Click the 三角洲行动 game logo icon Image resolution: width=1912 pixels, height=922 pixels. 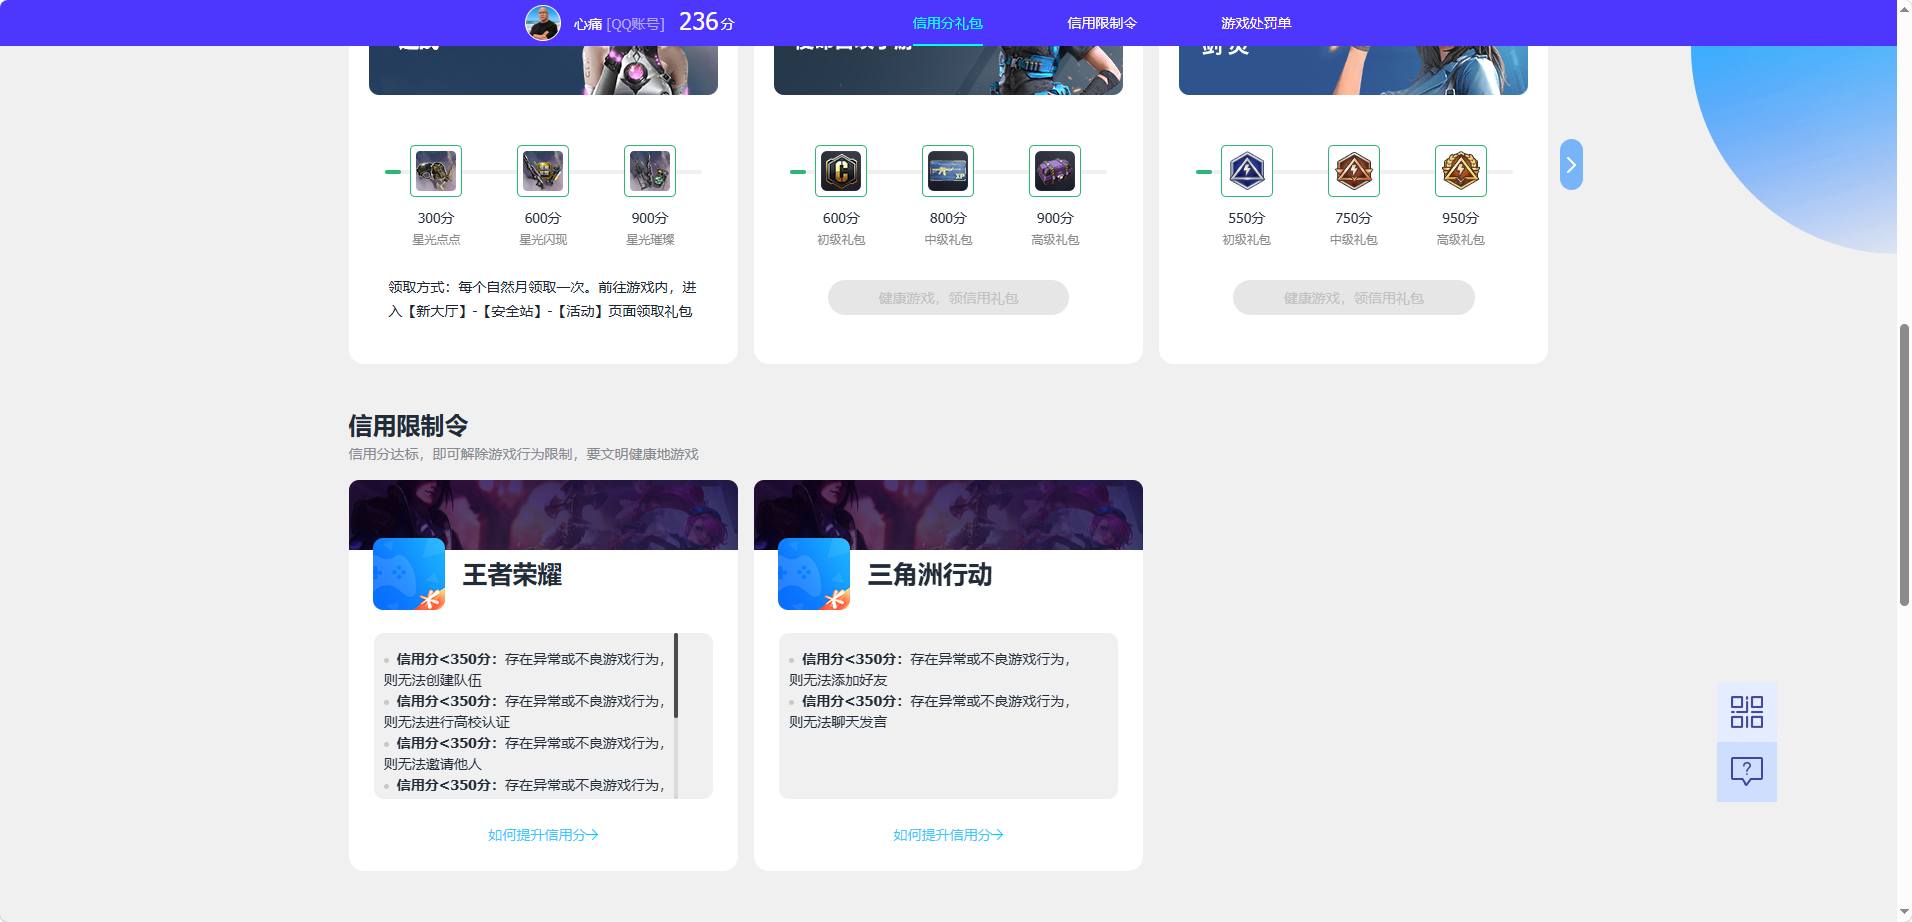(x=814, y=574)
